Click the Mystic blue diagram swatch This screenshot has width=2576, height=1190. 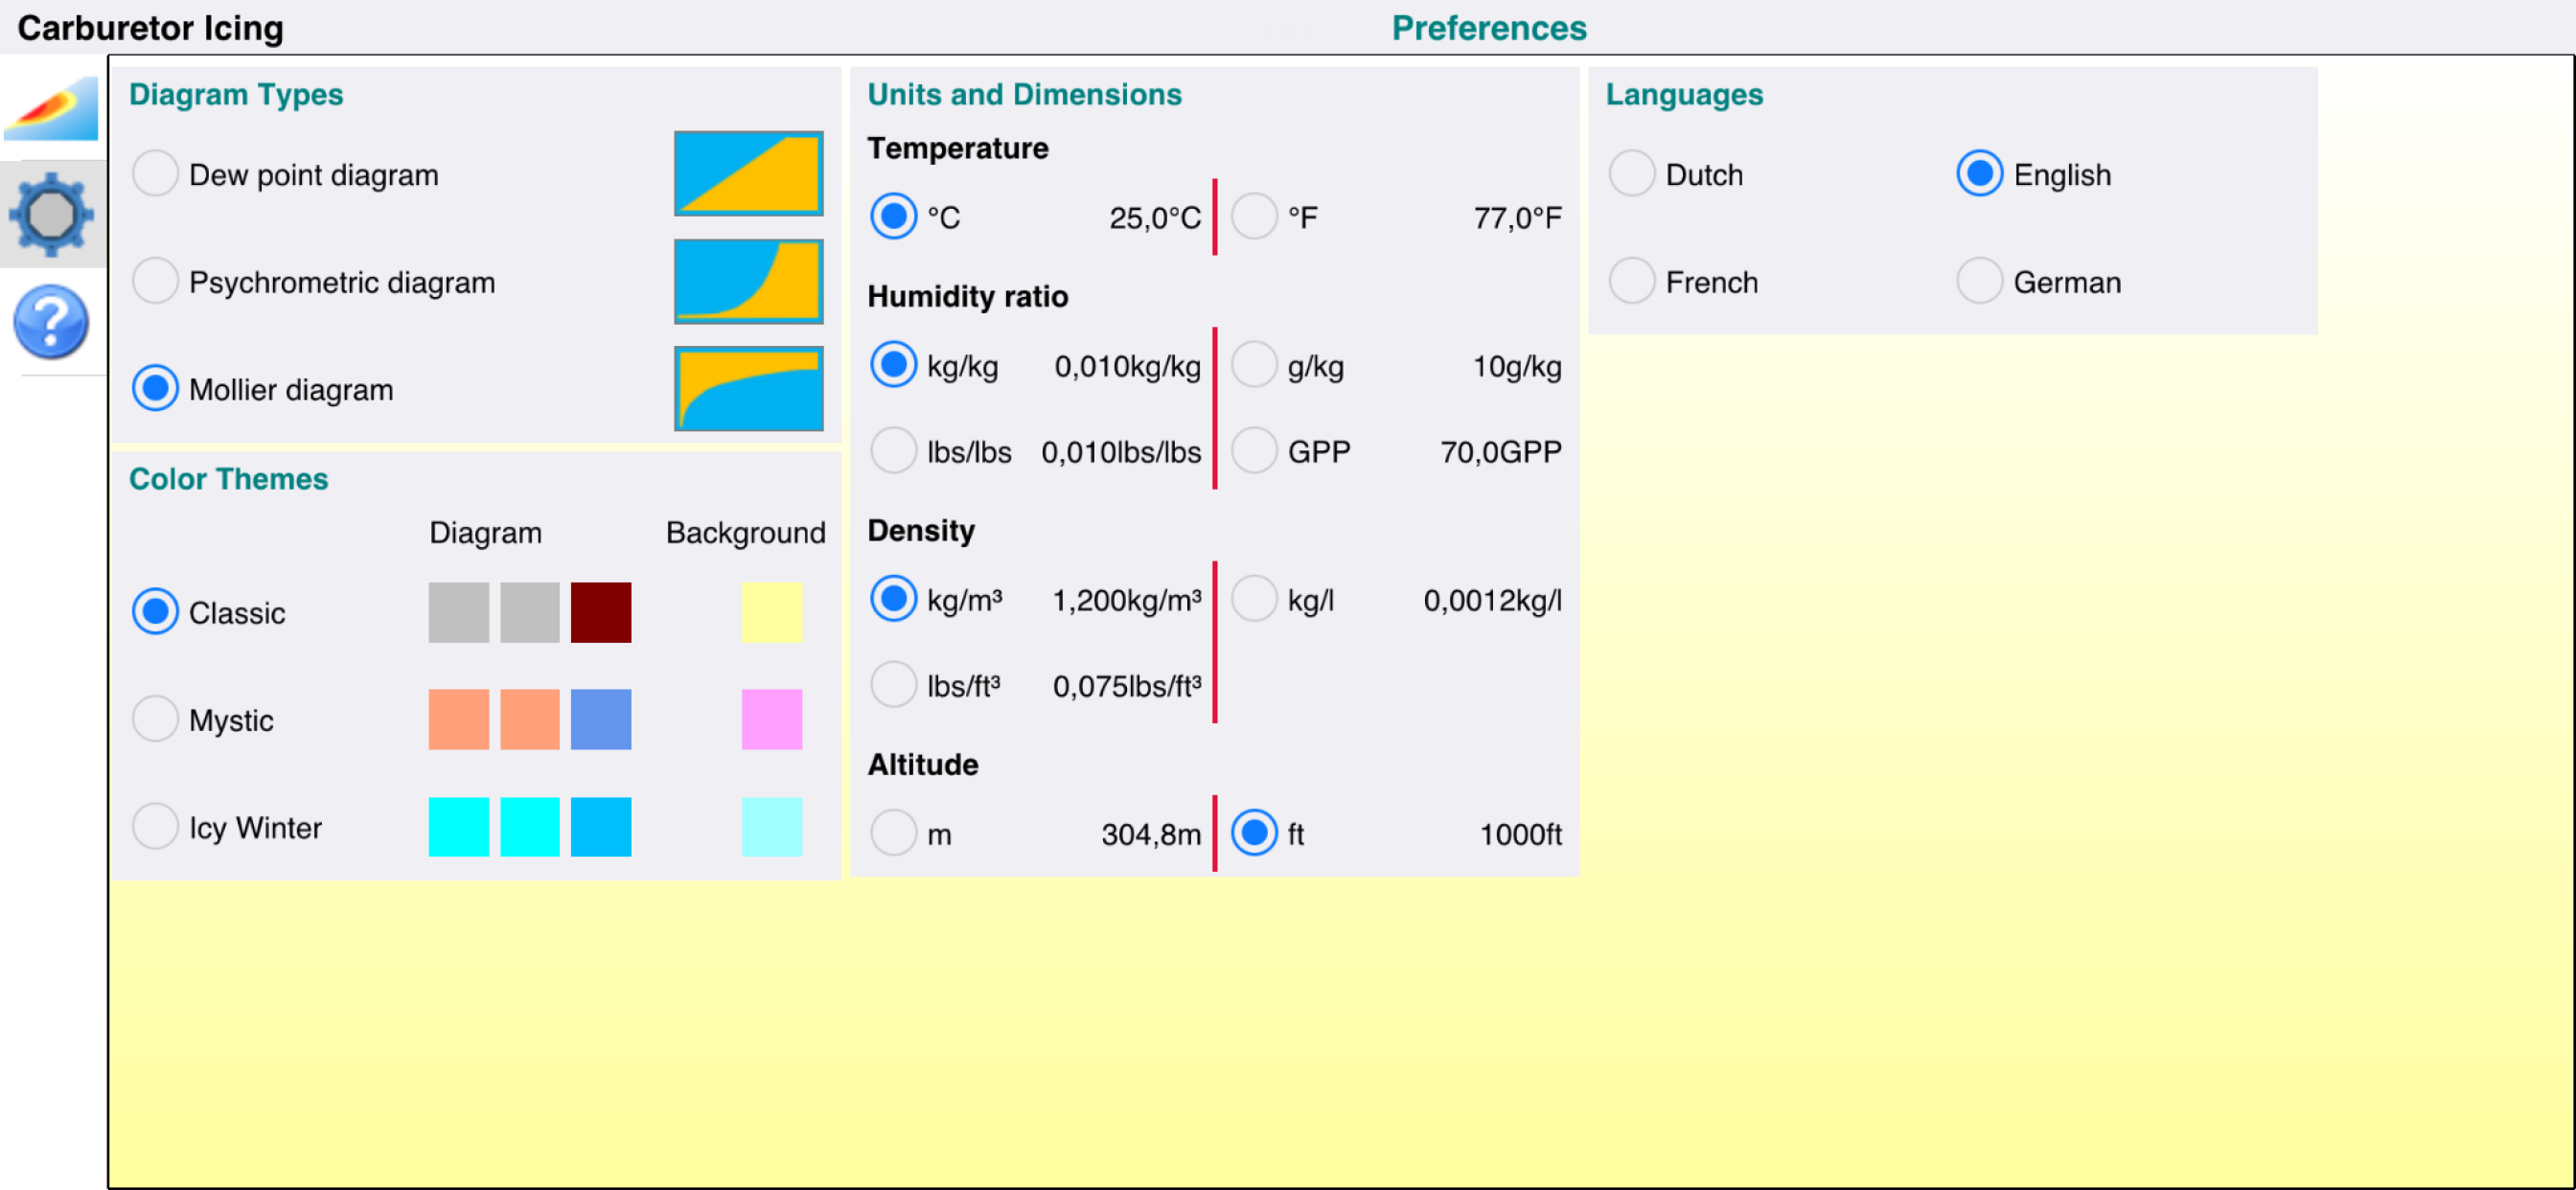tap(601, 719)
